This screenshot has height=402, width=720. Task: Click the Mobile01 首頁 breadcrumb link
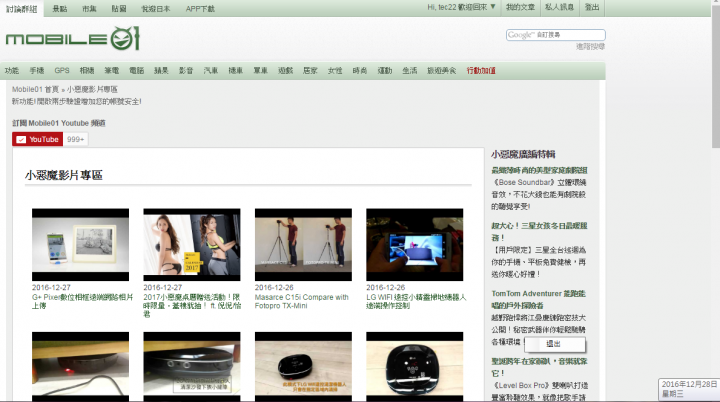coord(35,89)
